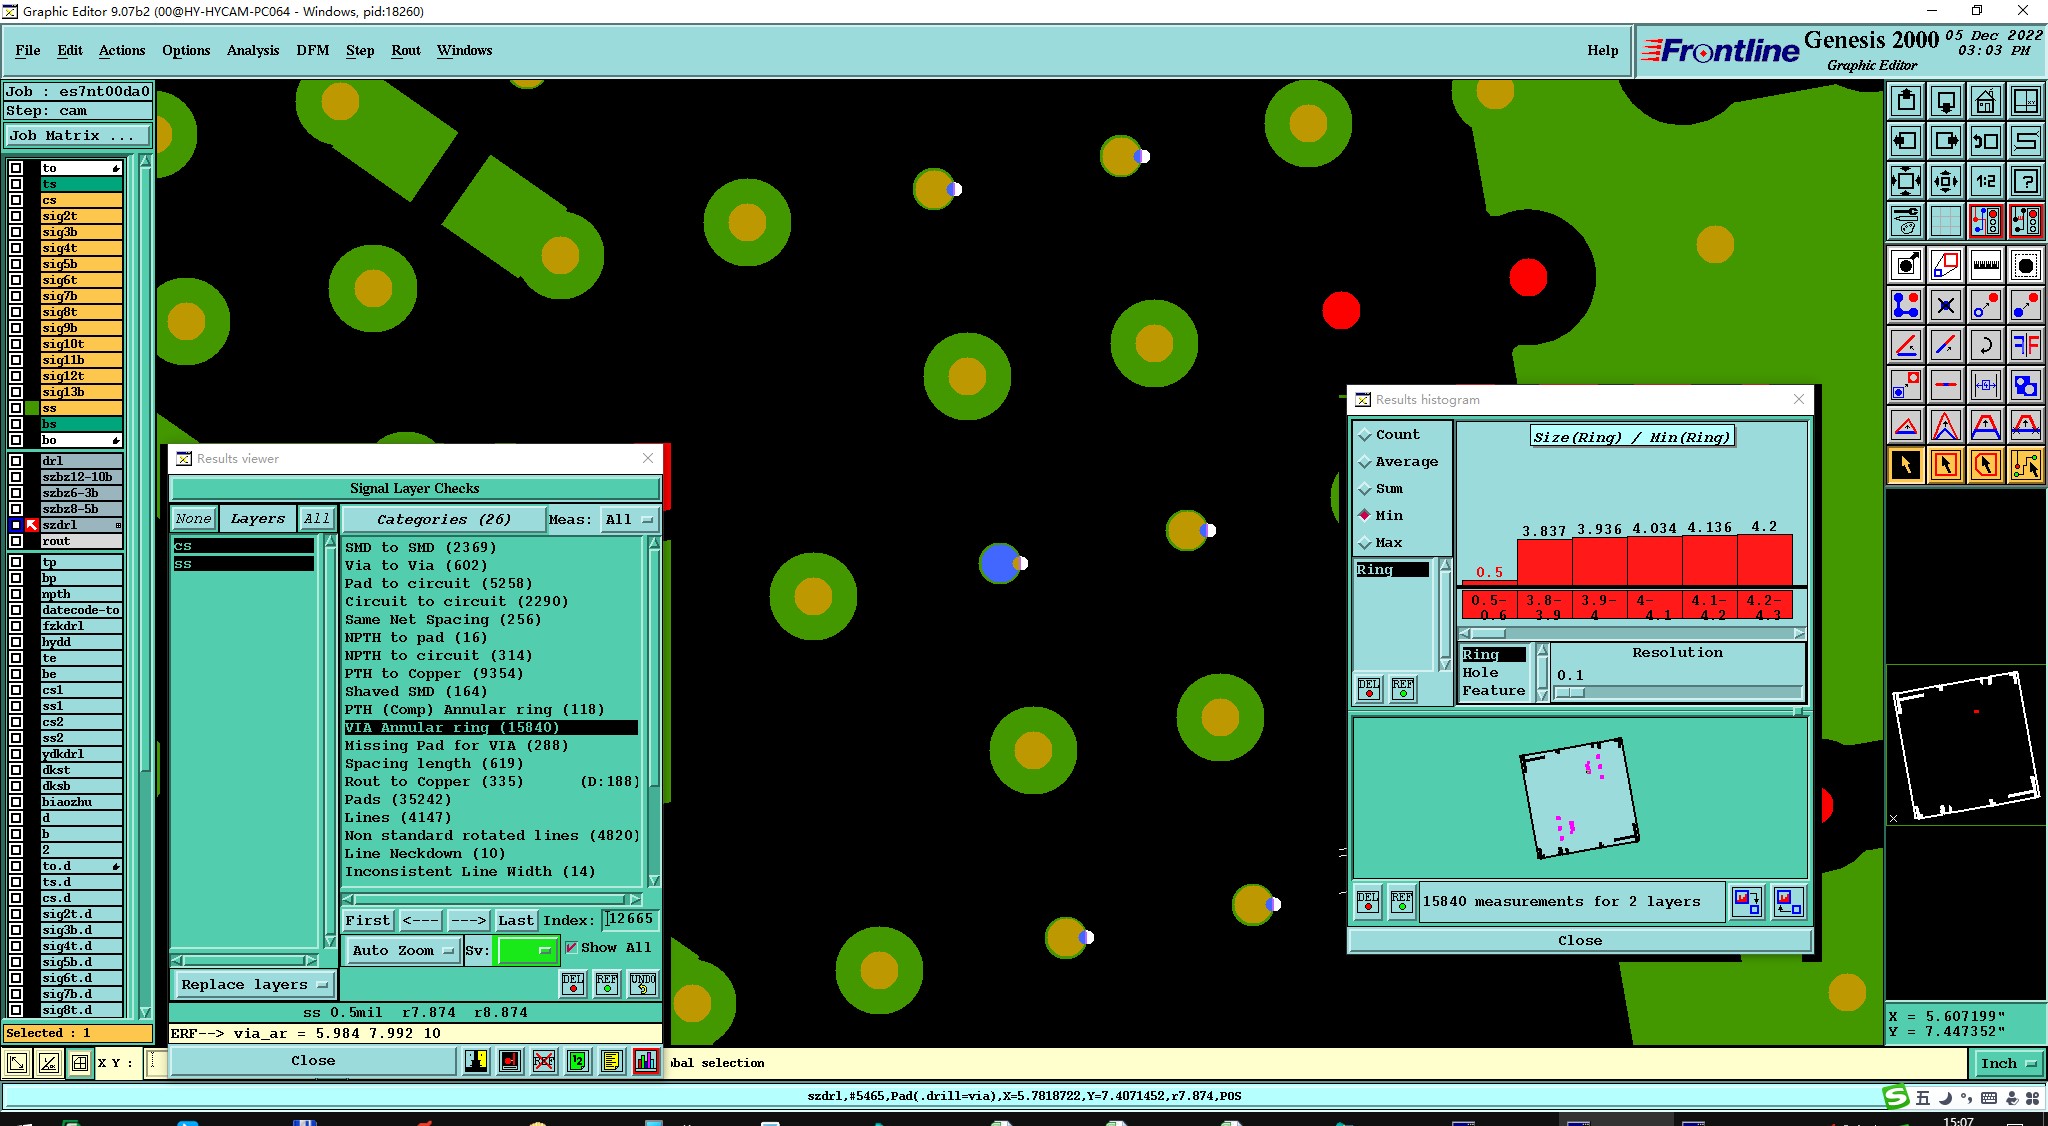
Task: Open the Inch units dropdown
Action: pos(2008,1063)
